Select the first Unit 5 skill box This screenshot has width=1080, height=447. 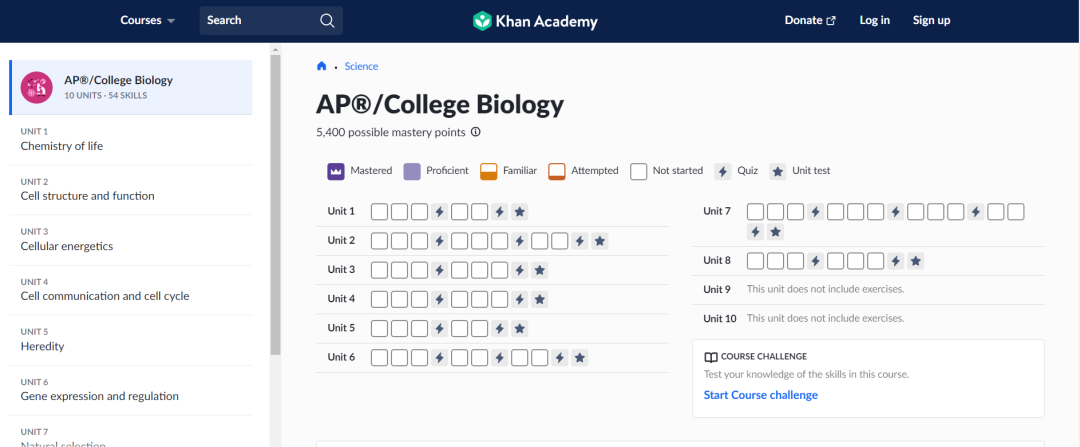pyautogui.click(x=380, y=329)
